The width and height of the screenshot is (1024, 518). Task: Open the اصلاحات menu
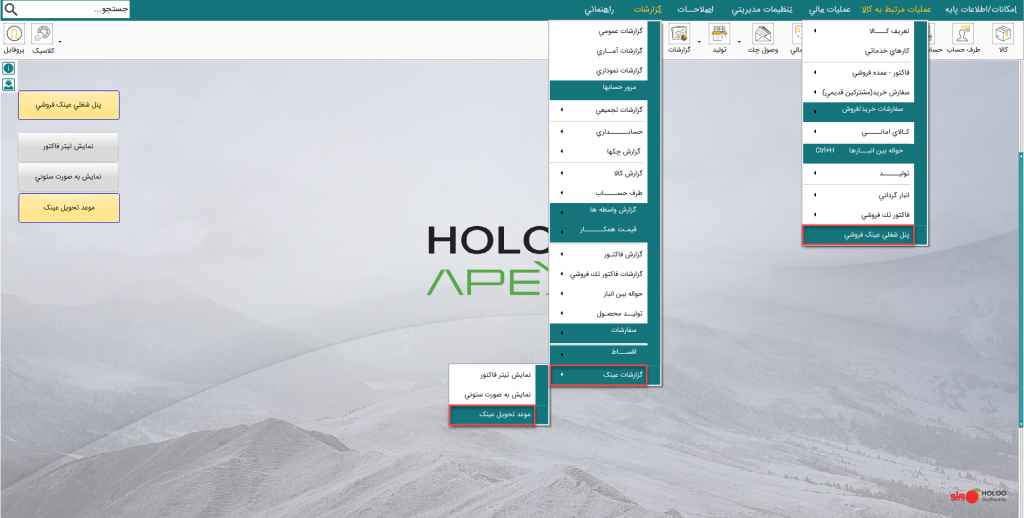pyautogui.click(x=696, y=10)
